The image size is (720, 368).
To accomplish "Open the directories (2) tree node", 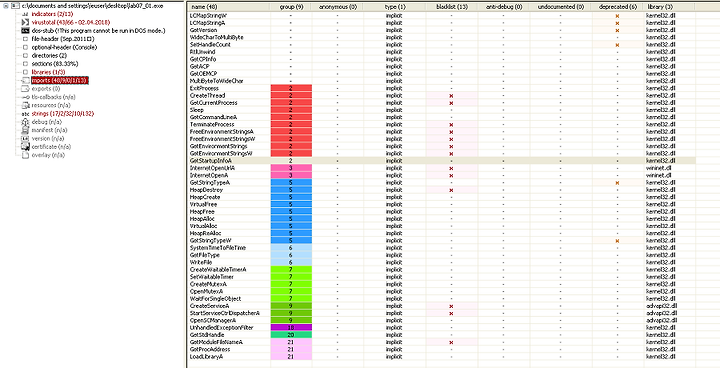I will click(x=50, y=55).
